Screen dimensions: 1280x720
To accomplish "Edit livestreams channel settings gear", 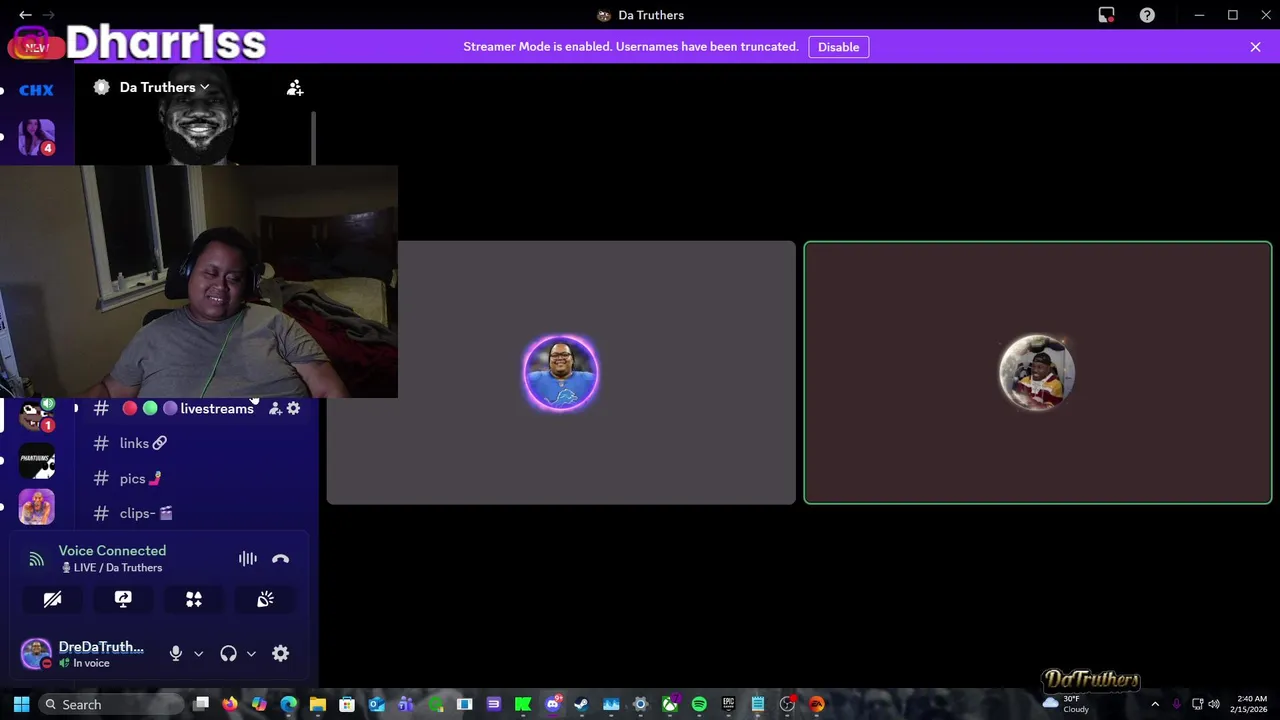I will (x=293, y=408).
